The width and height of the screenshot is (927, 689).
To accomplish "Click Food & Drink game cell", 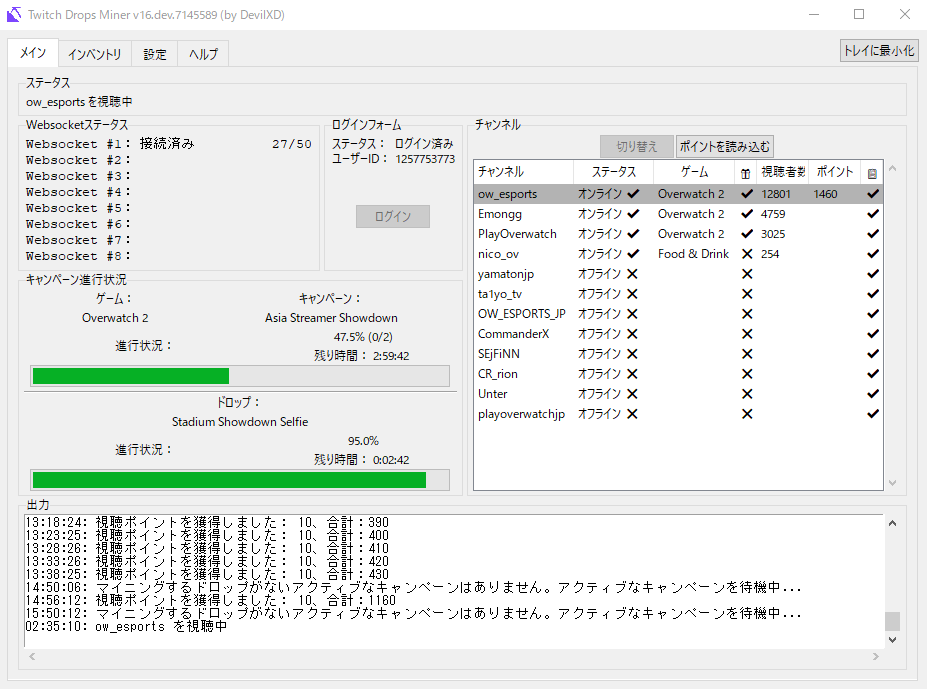I will [693, 254].
